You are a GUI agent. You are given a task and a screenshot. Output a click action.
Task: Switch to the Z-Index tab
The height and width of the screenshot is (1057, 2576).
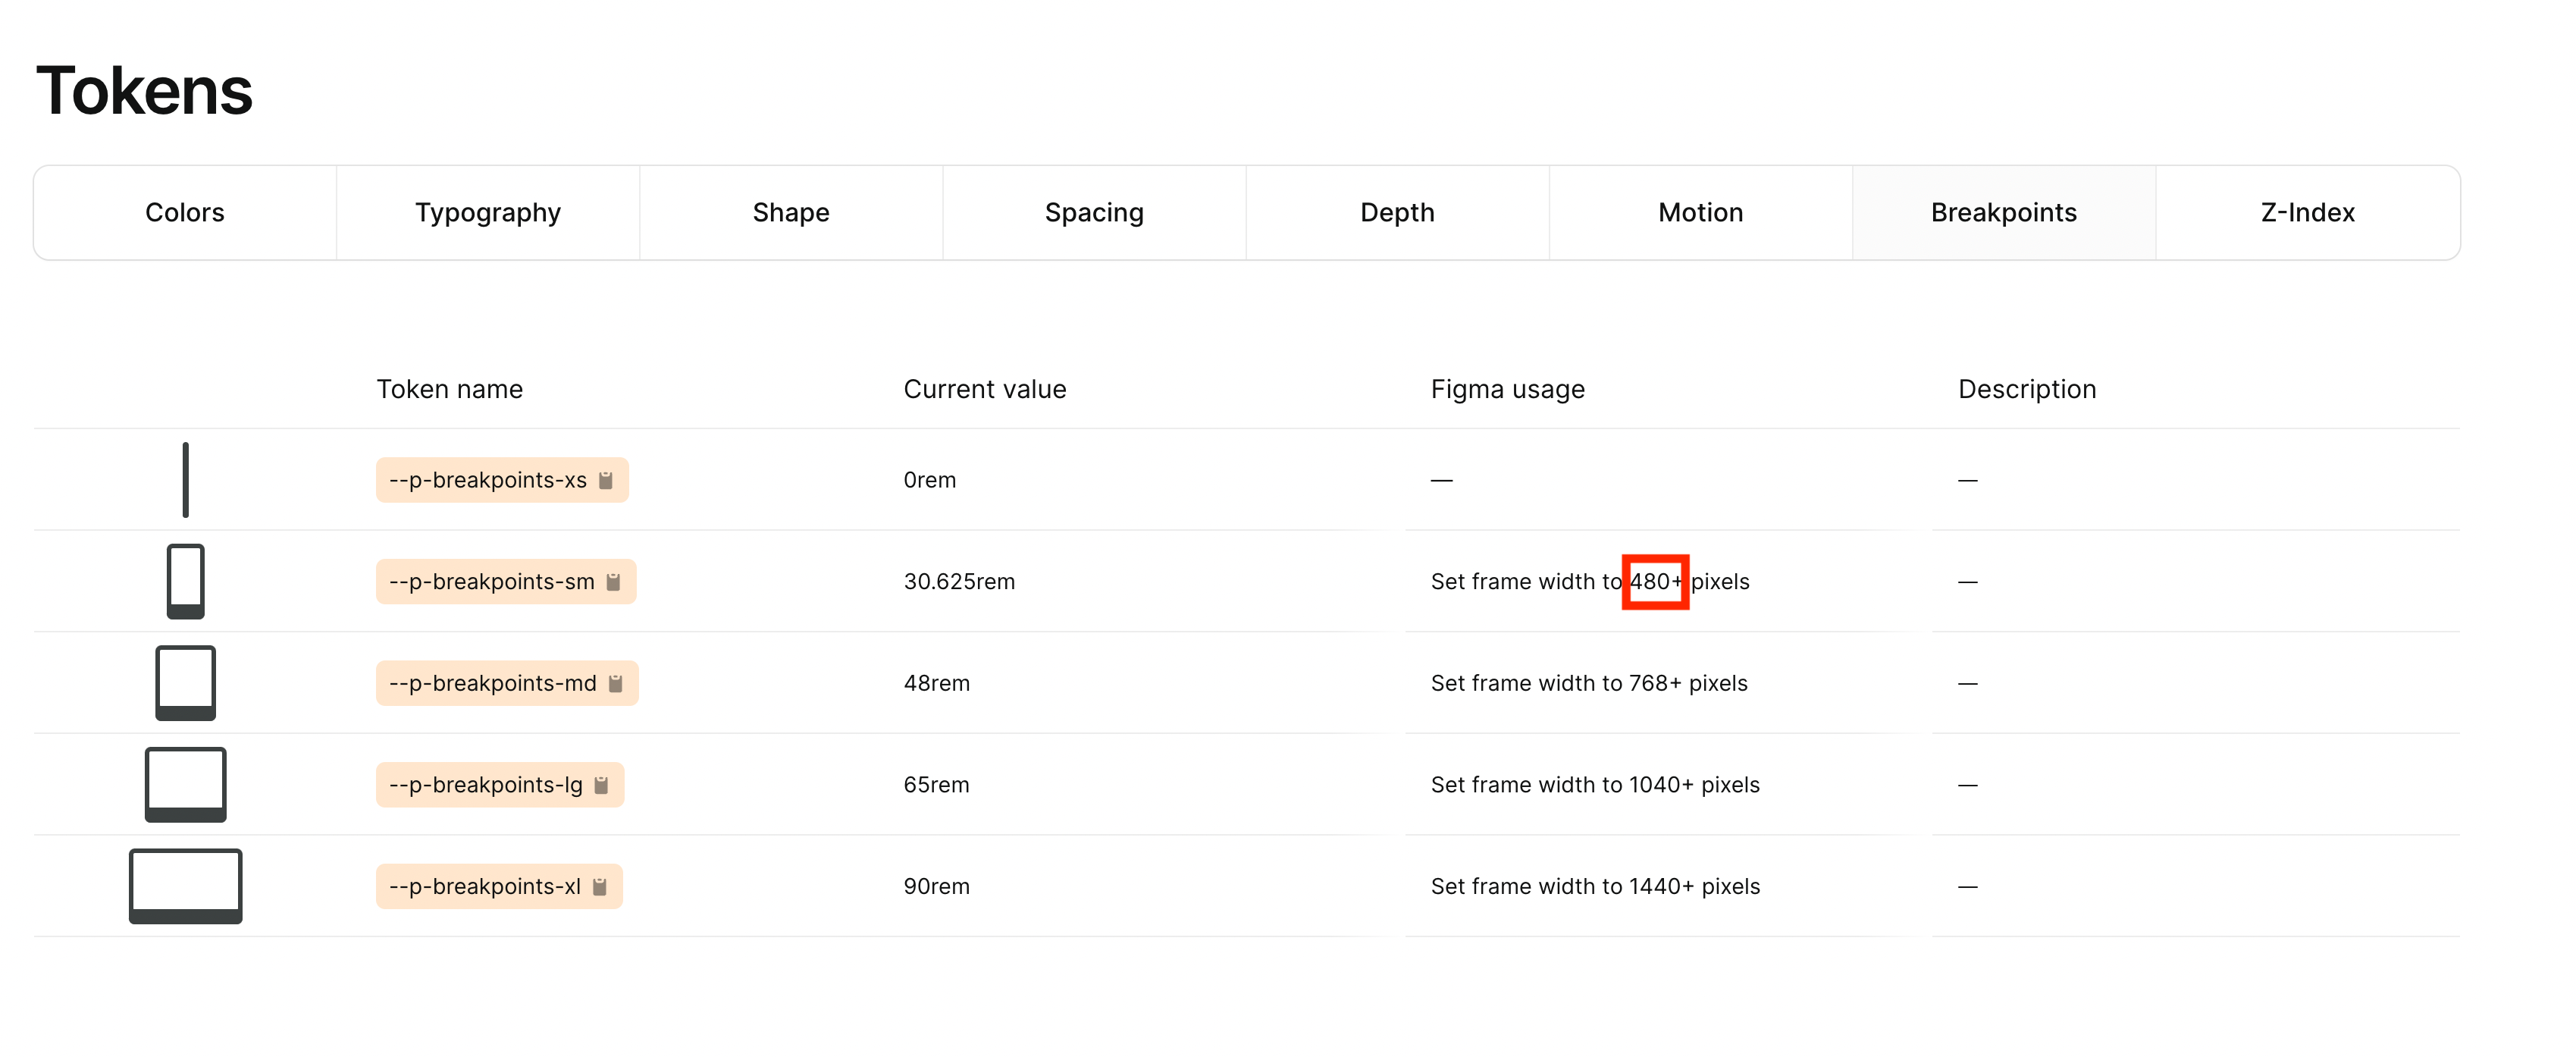point(2307,212)
